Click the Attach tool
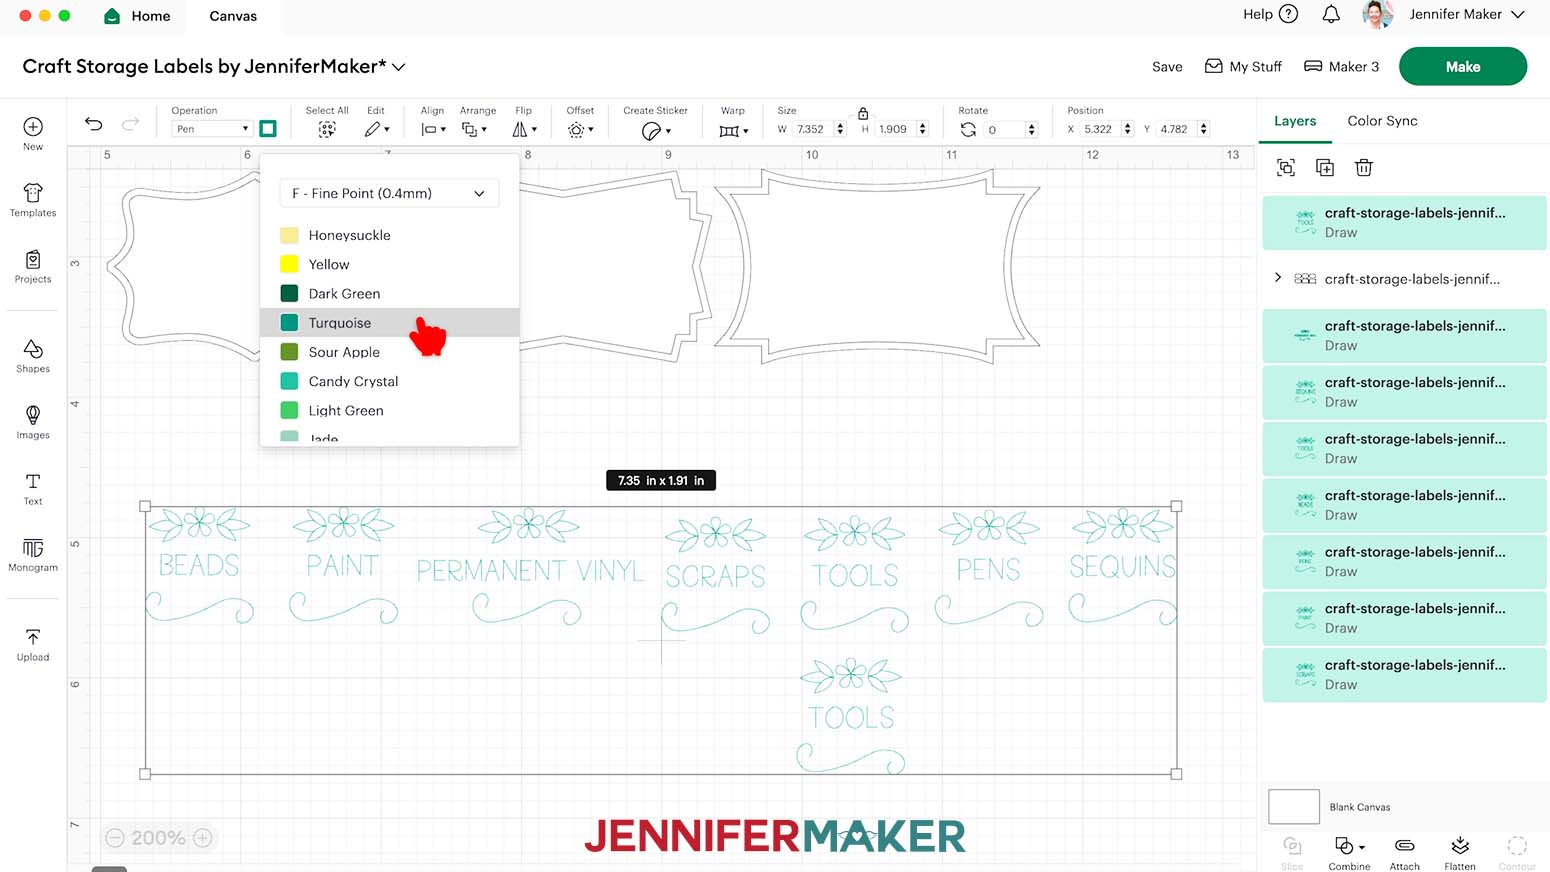 pos(1405,853)
